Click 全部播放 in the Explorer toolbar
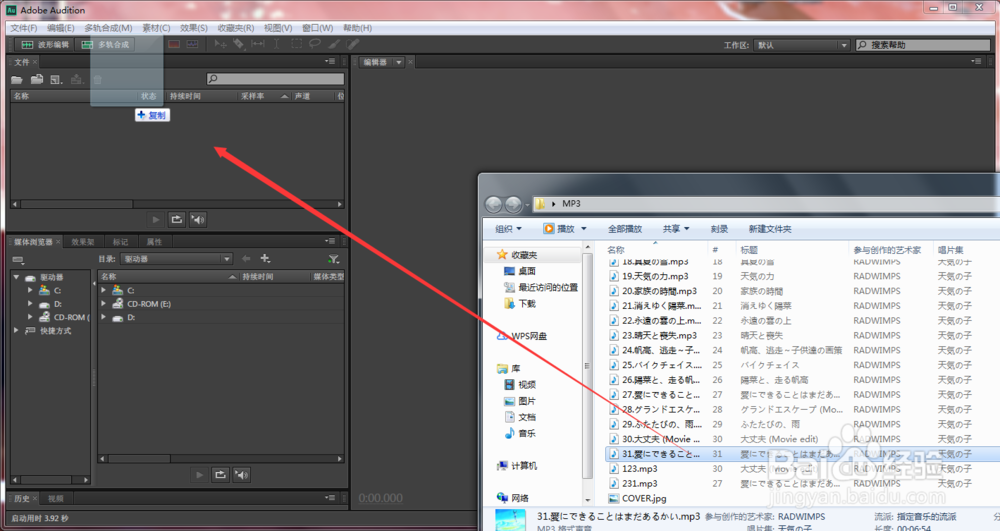The image size is (1000, 531). 624,229
